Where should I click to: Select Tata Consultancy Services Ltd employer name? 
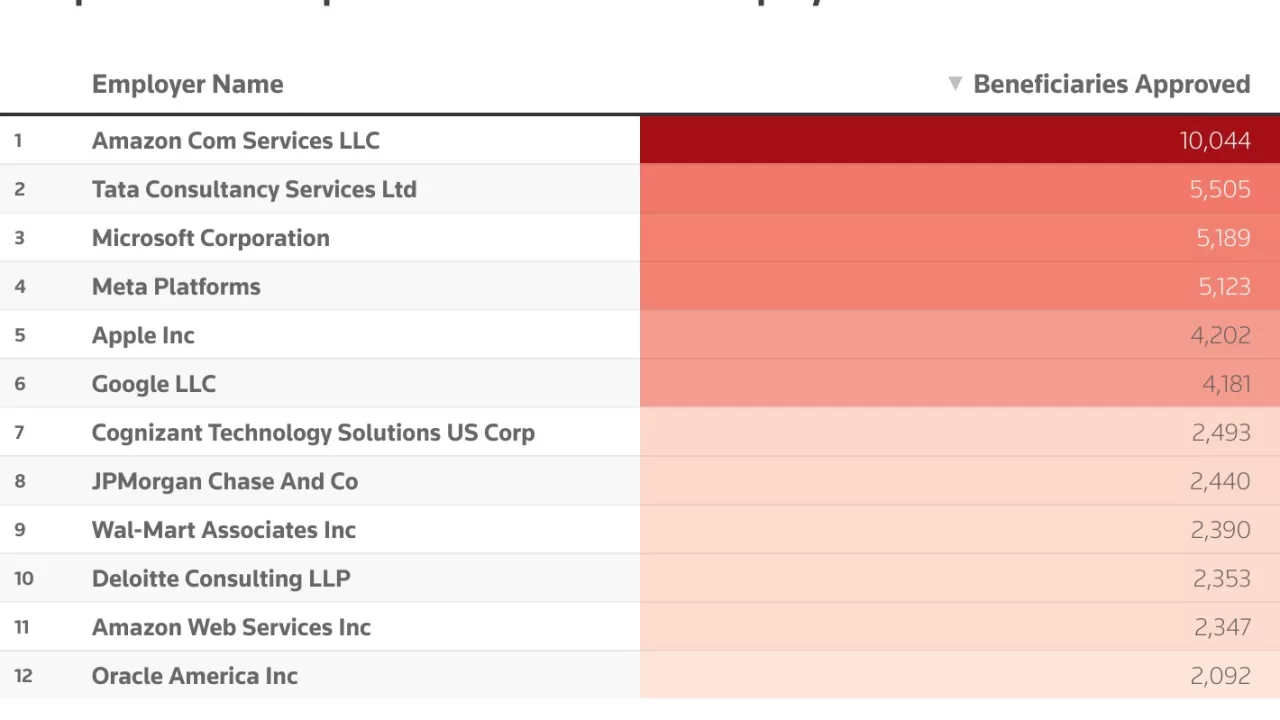tap(254, 189)
